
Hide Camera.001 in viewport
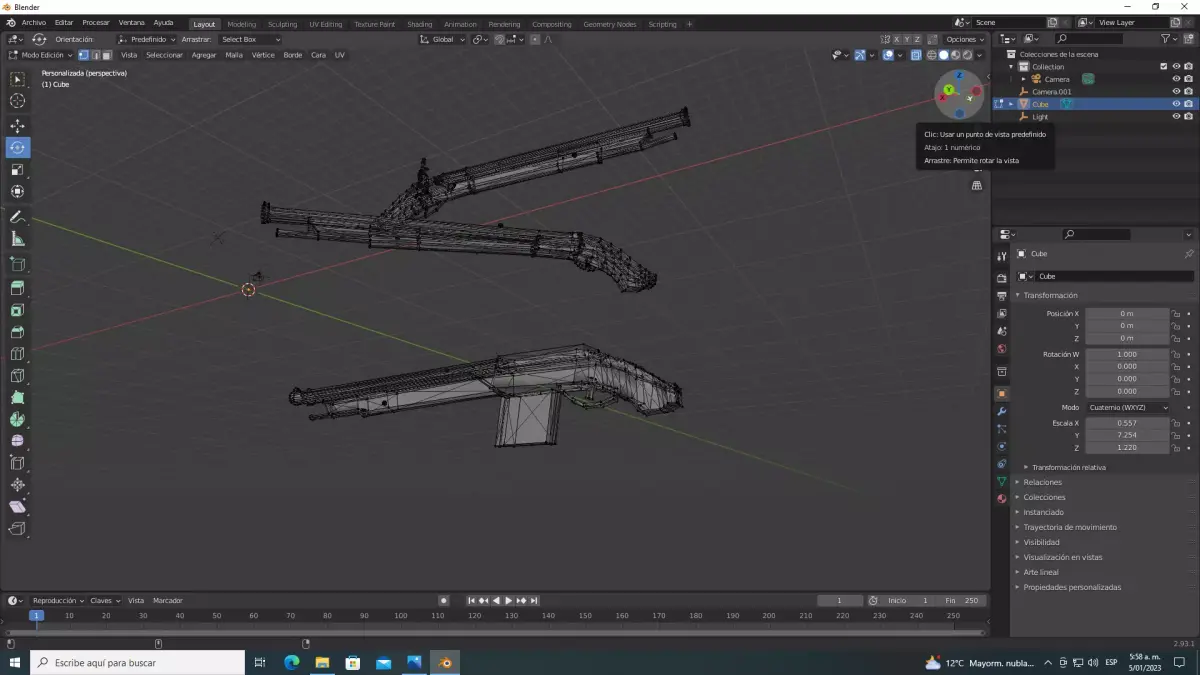coord(1176,91)
